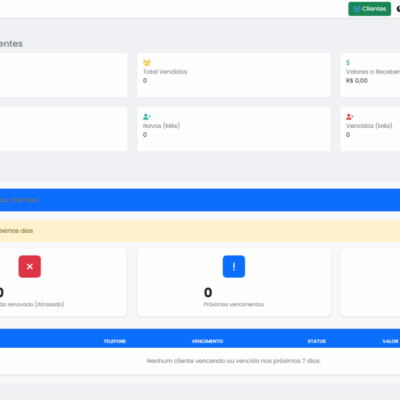Click the Total Vendidos yellow icon
Image resolution: width=400 pixels, height=400 pixels.
(147, 62)
